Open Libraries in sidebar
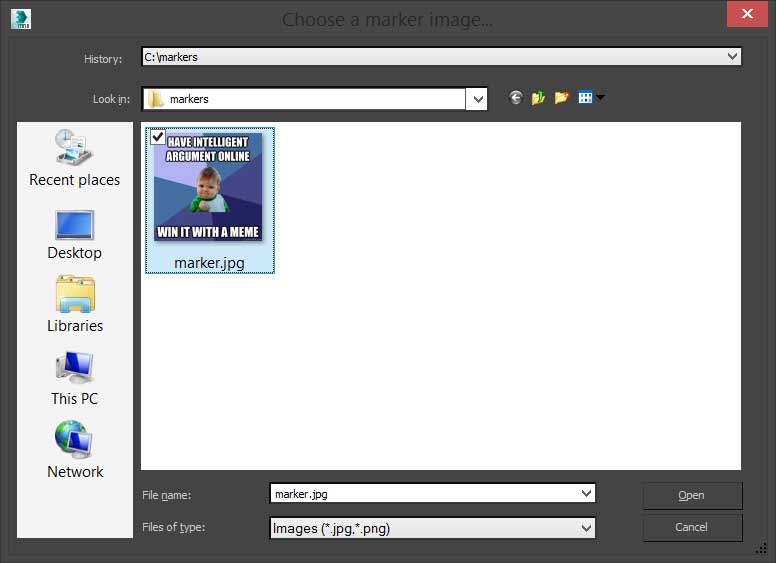This screenshot has height=563, width=776. [75, 304]
